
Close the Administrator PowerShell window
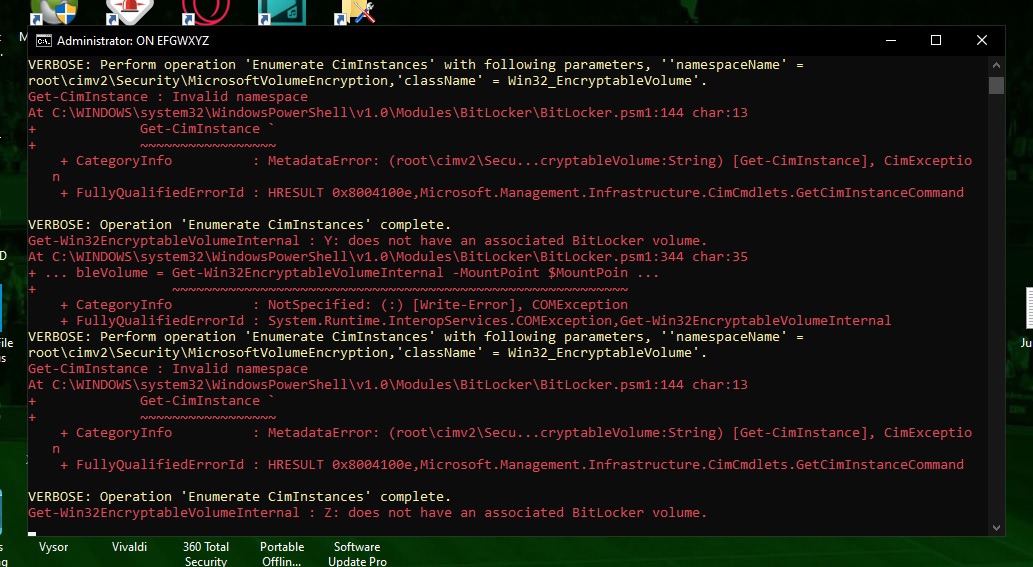click(x=982, y=41)
